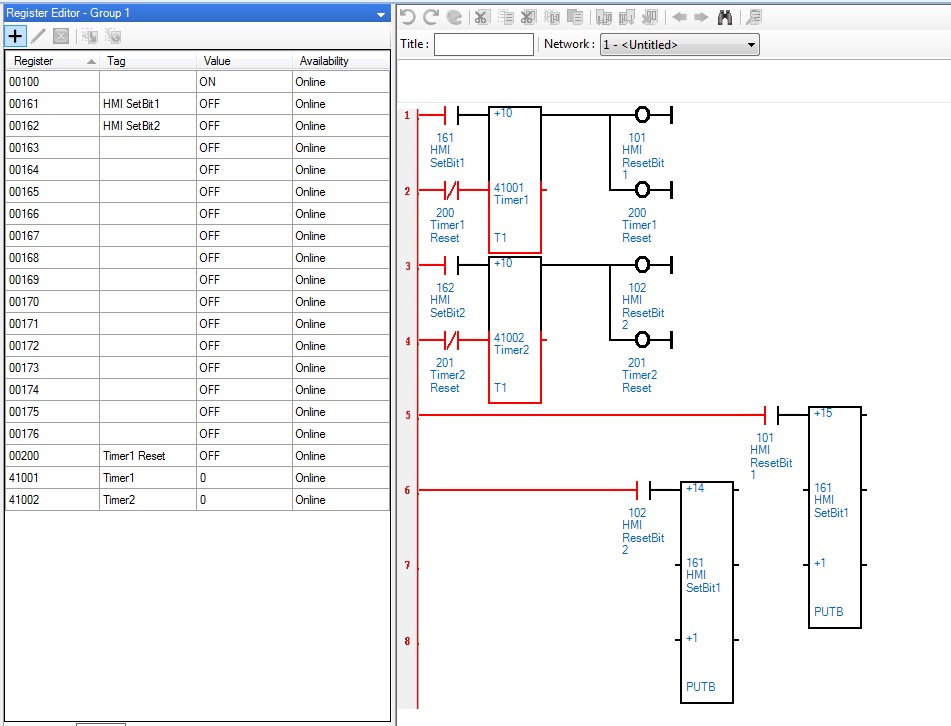Click the first down-arrow network icon
The height and width of the screenshot is (726, 951).
[603, 17]
